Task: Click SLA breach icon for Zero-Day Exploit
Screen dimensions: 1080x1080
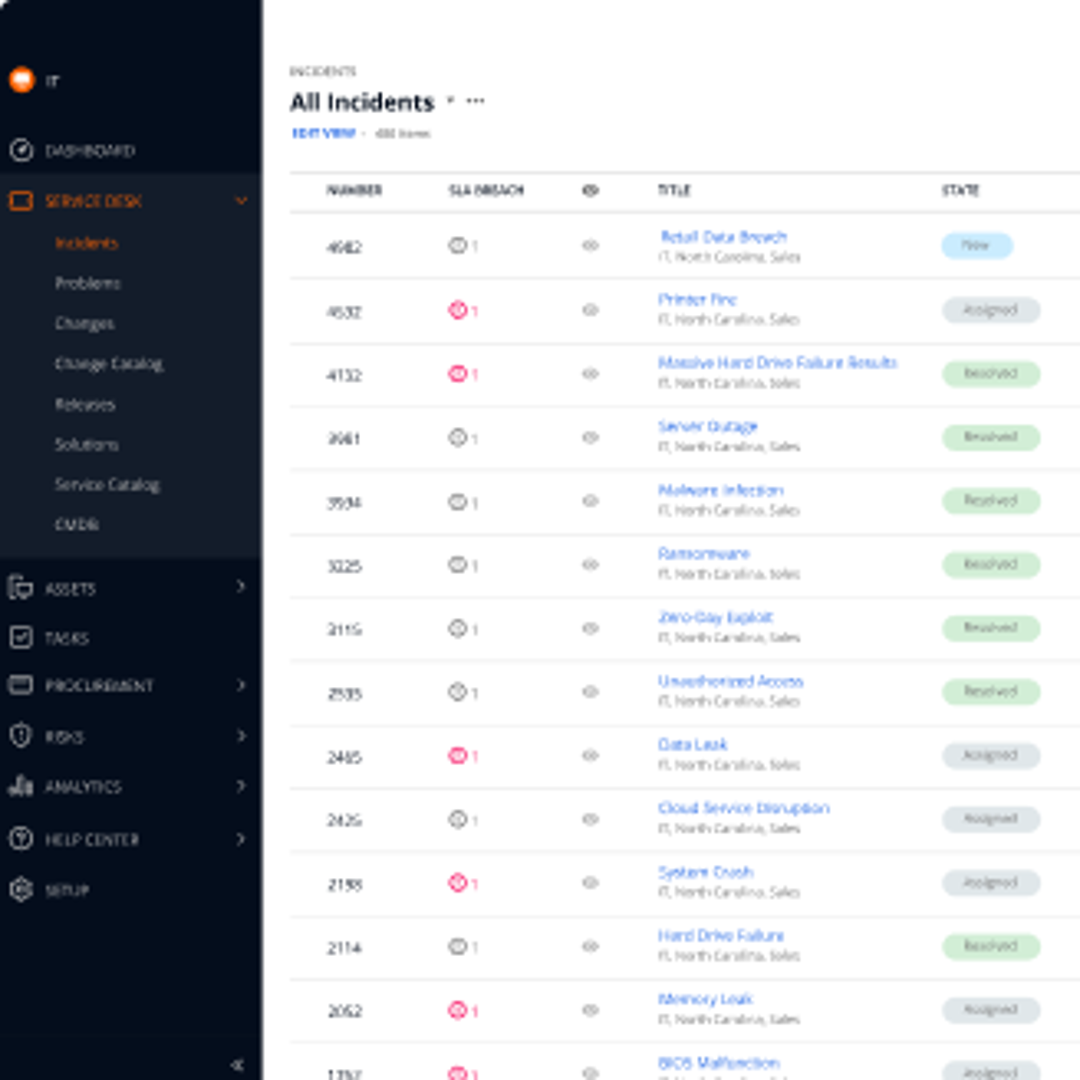Action: click(458, 628)
